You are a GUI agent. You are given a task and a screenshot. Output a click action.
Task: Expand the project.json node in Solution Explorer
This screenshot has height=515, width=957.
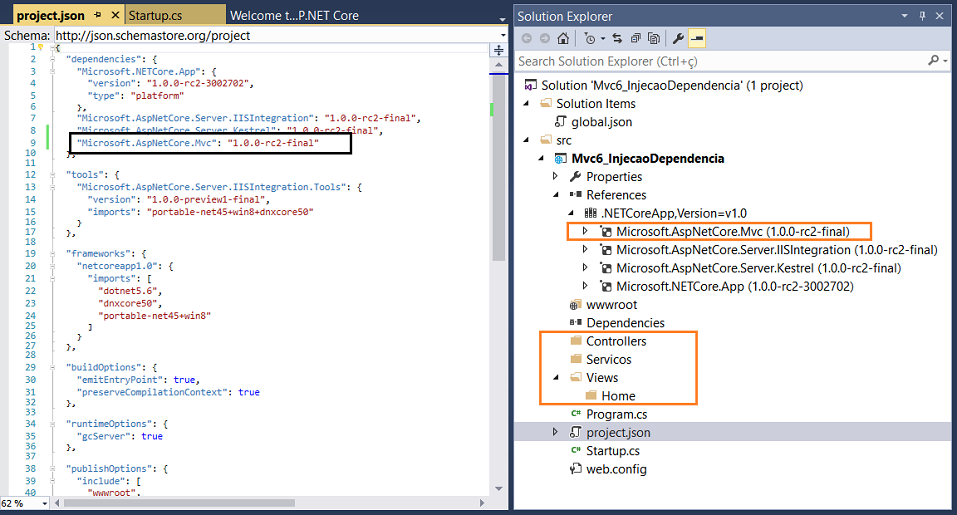coord(555,432)
